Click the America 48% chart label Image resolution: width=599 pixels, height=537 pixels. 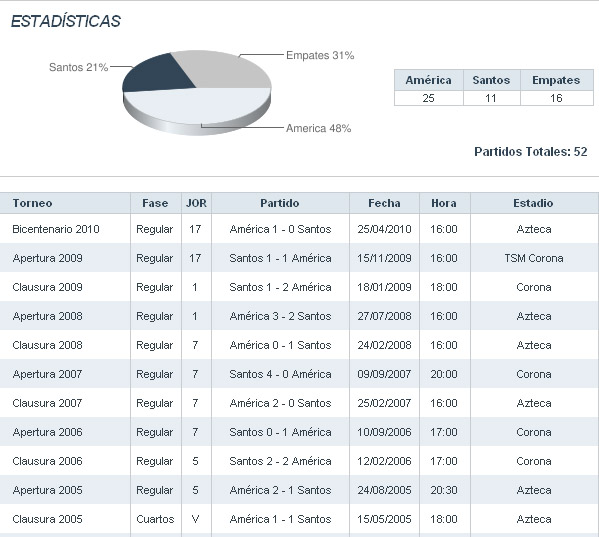coord(319,128)
